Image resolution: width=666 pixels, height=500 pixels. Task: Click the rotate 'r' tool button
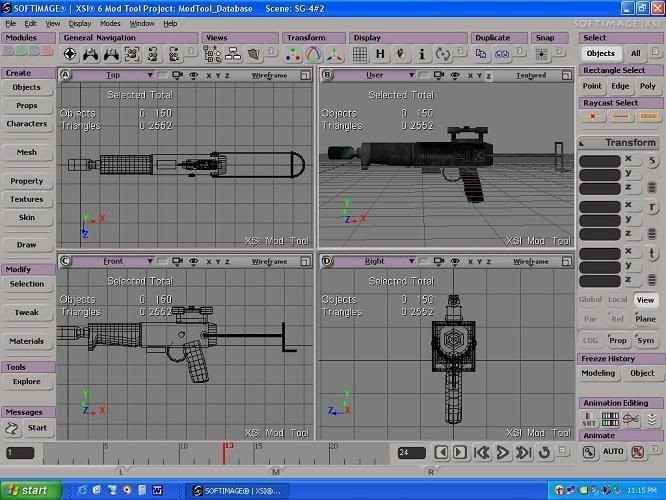652,207
